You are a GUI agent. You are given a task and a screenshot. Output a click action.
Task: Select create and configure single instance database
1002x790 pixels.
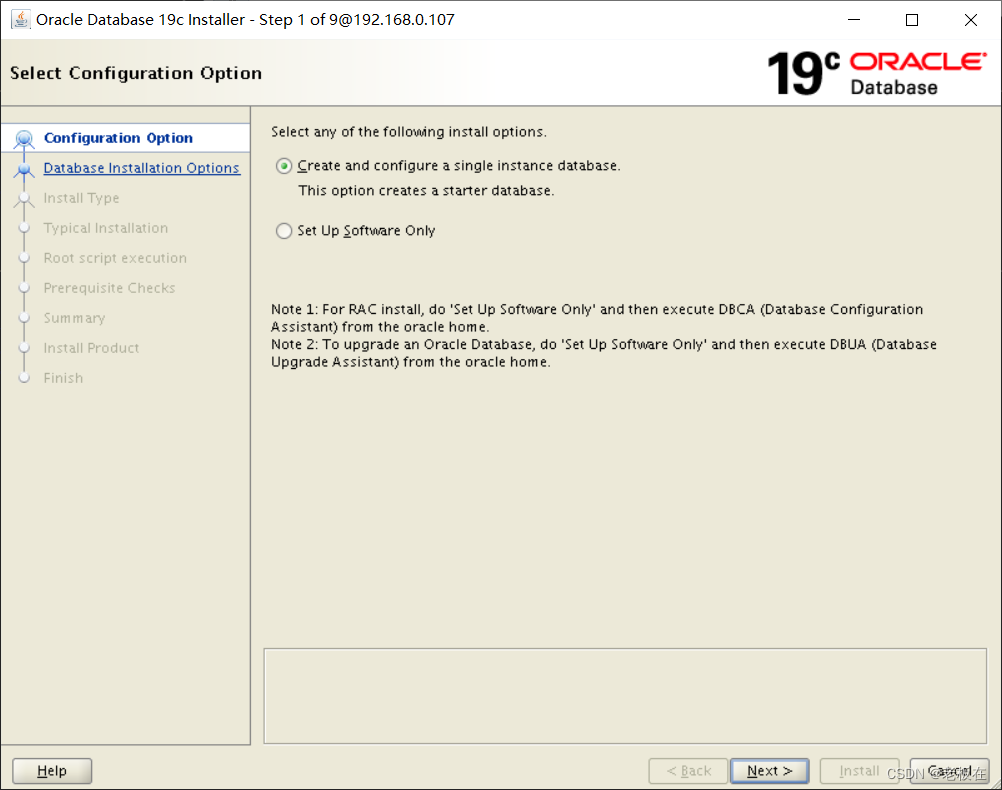[x=283, y=164]
